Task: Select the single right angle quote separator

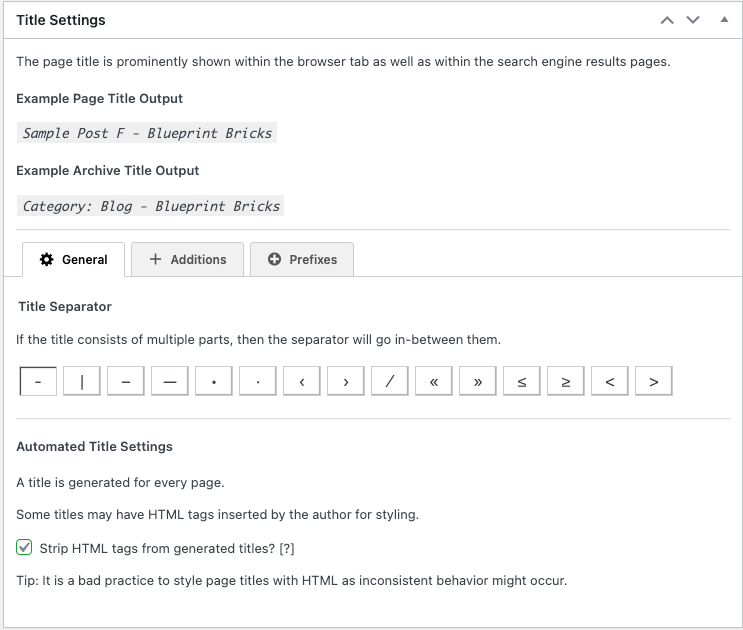Action: pos(346,381)
